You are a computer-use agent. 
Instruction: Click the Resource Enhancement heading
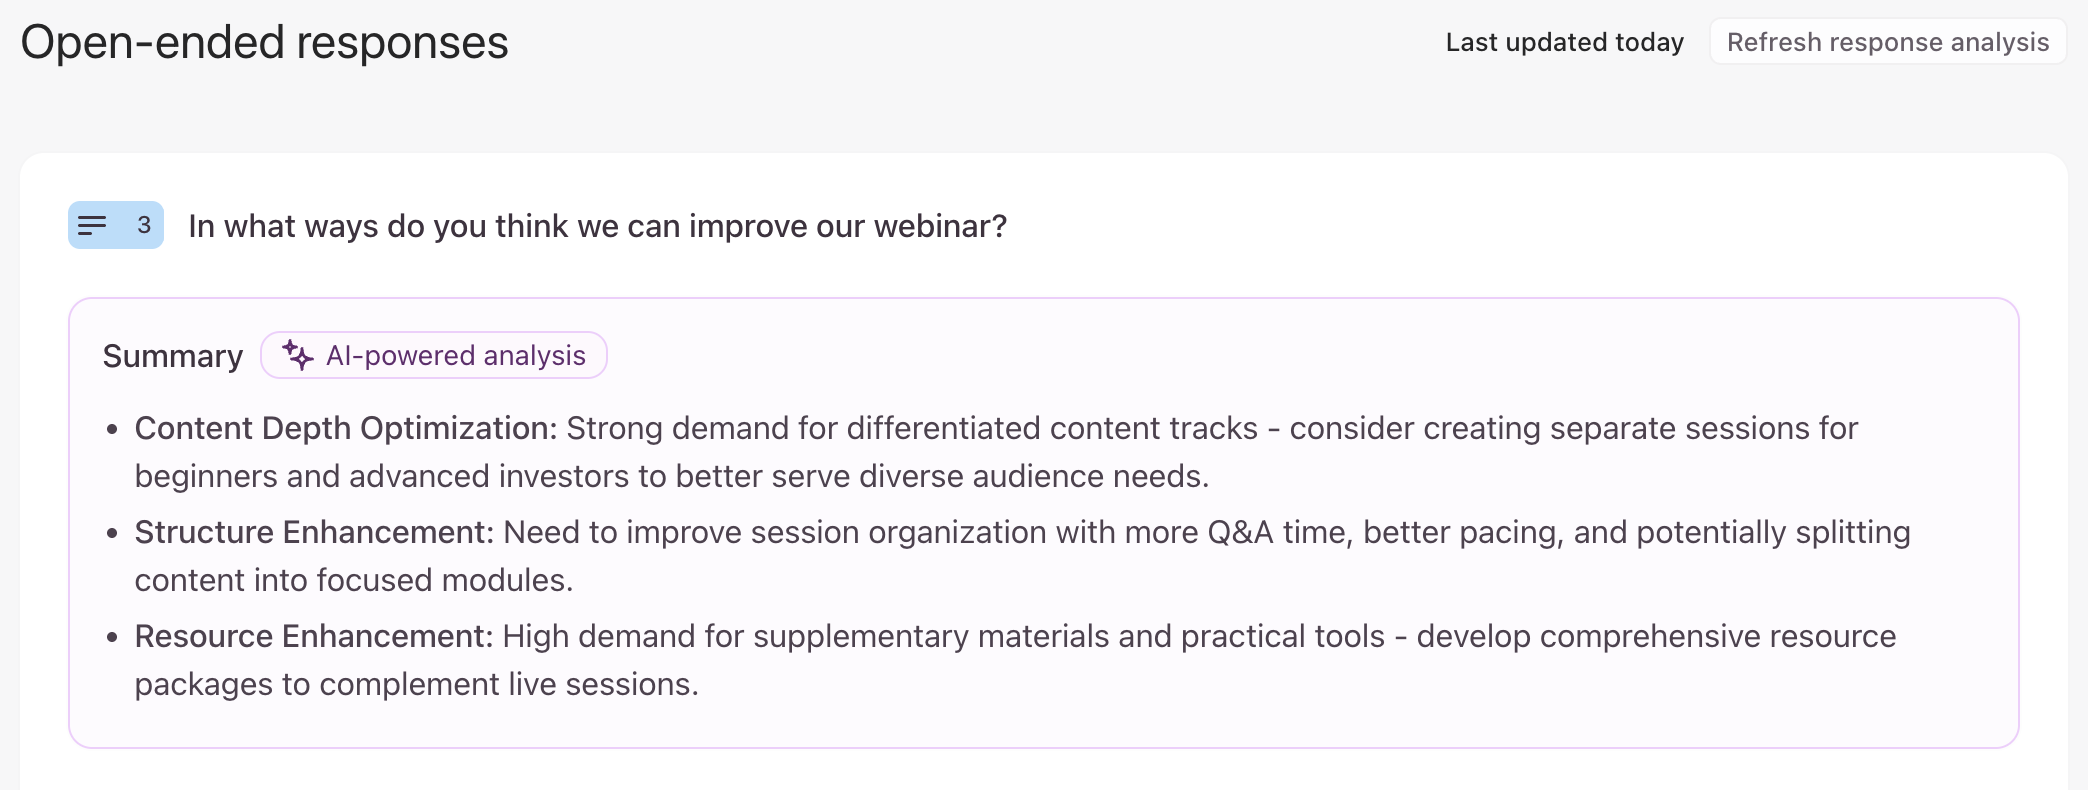coord(314,636)
